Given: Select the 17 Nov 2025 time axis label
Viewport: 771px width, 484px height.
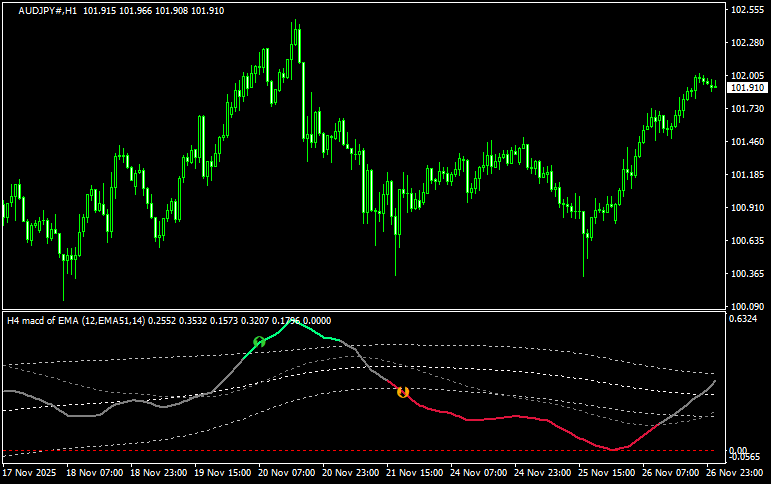Looking at the screenshot, I should (x=30, y=471).
